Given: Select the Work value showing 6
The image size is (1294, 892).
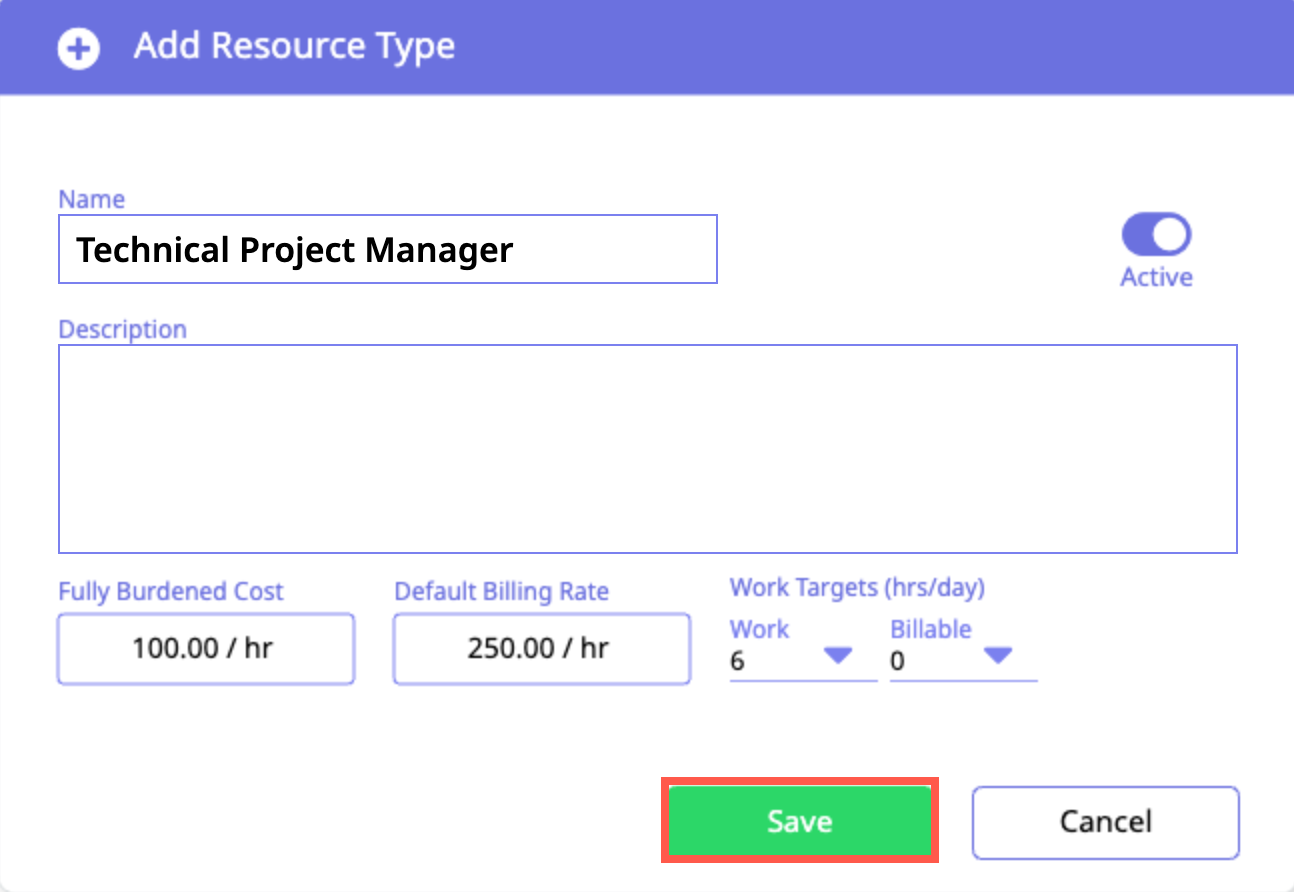Looking at the screenshot, I should pos(739,661).
